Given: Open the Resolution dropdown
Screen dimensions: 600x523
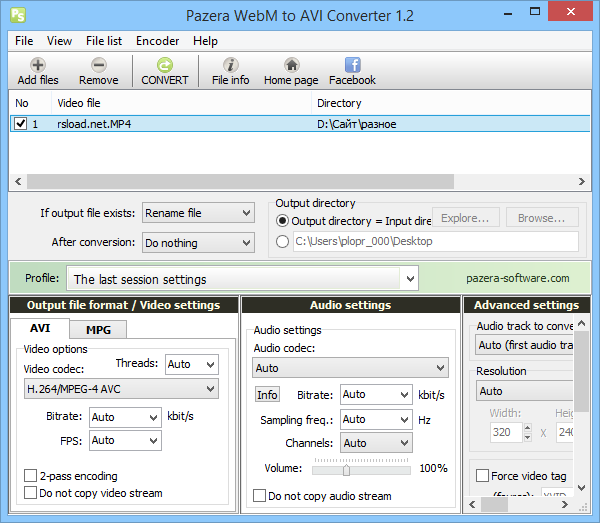Looking at the screenshot, I should (x=524, y=391).
